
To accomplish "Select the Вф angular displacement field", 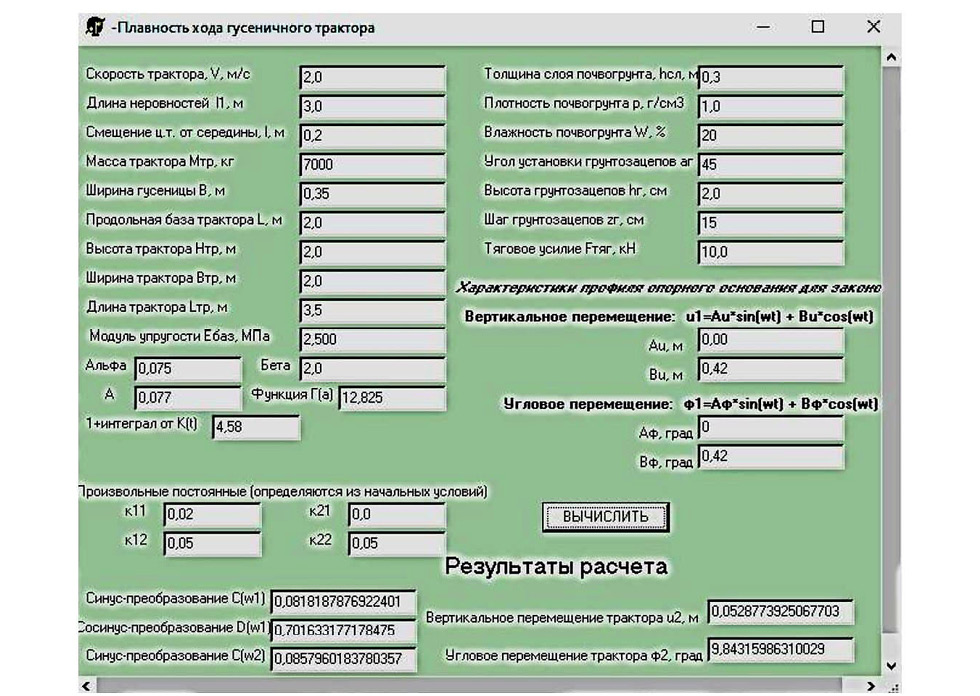I will pyautogui.click(x=770, y=458).
